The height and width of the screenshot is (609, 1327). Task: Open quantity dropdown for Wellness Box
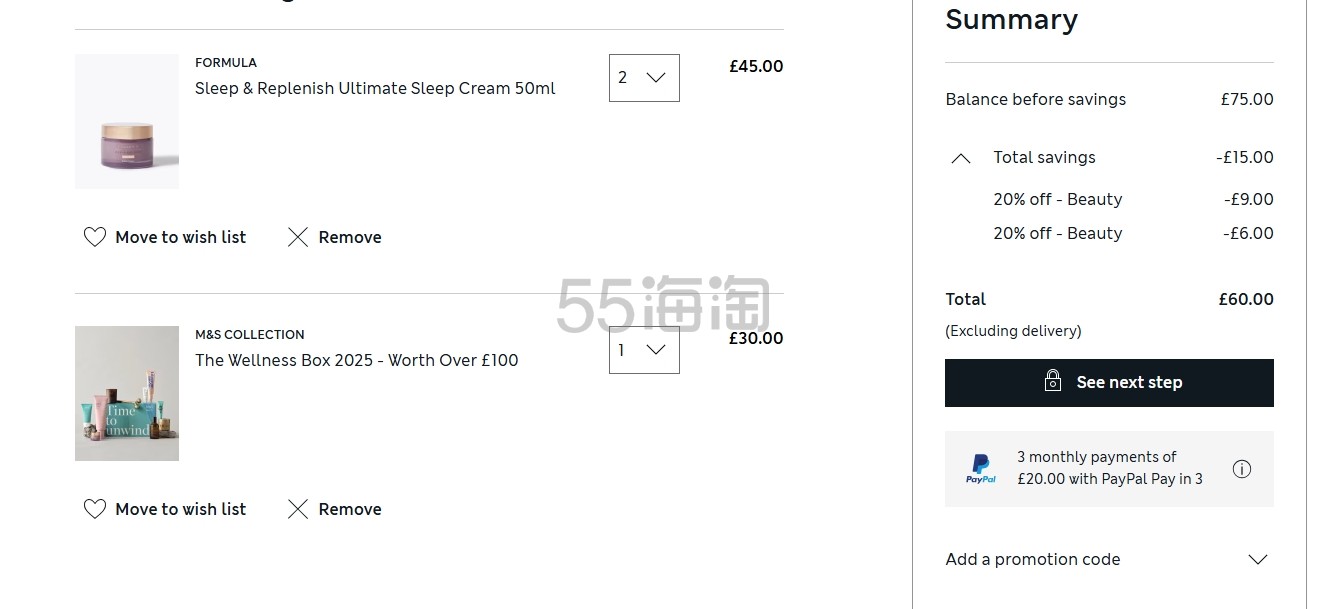coord(644,350)
